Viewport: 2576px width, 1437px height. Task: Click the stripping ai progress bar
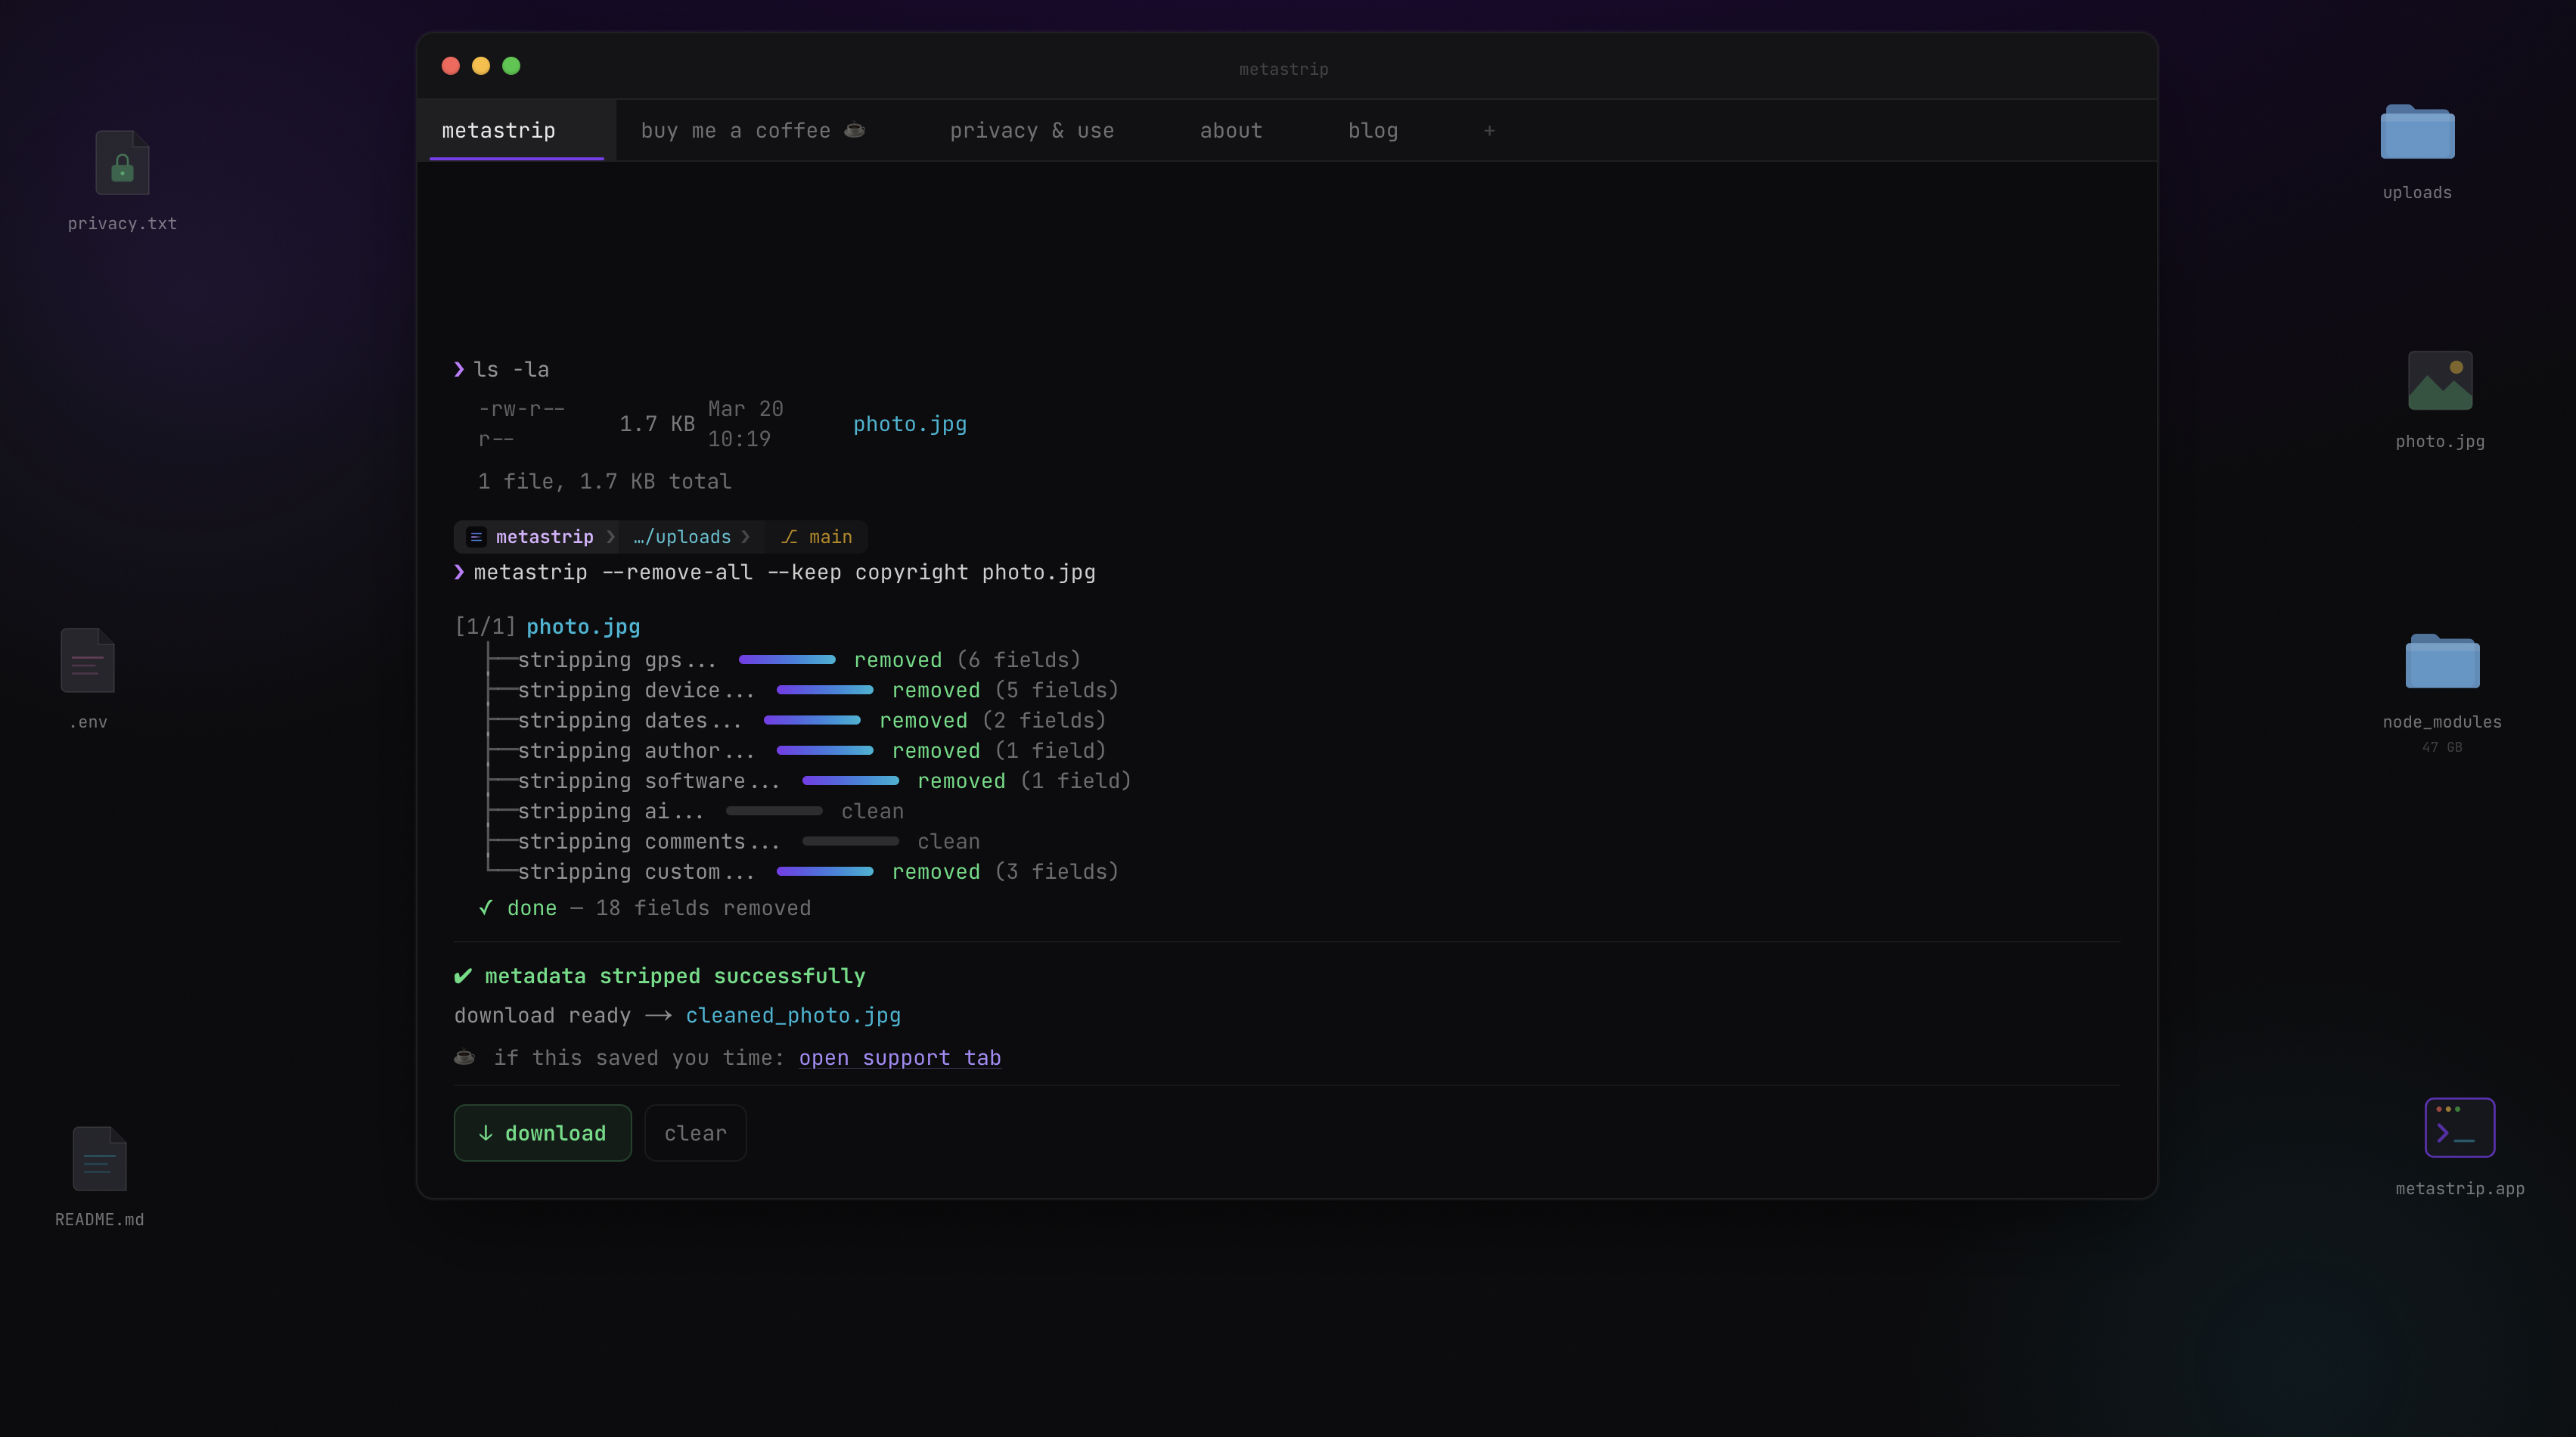pyautogui.click(x=774, y=811)
